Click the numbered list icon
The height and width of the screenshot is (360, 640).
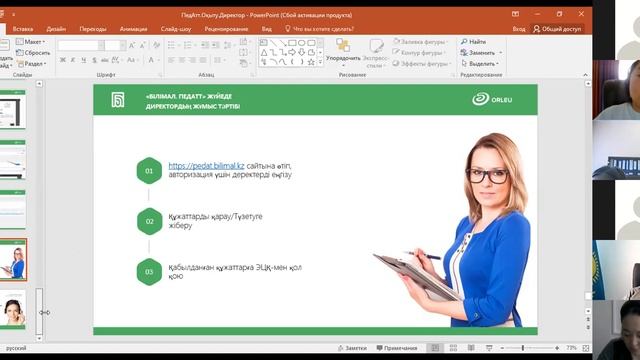point(189,45)
